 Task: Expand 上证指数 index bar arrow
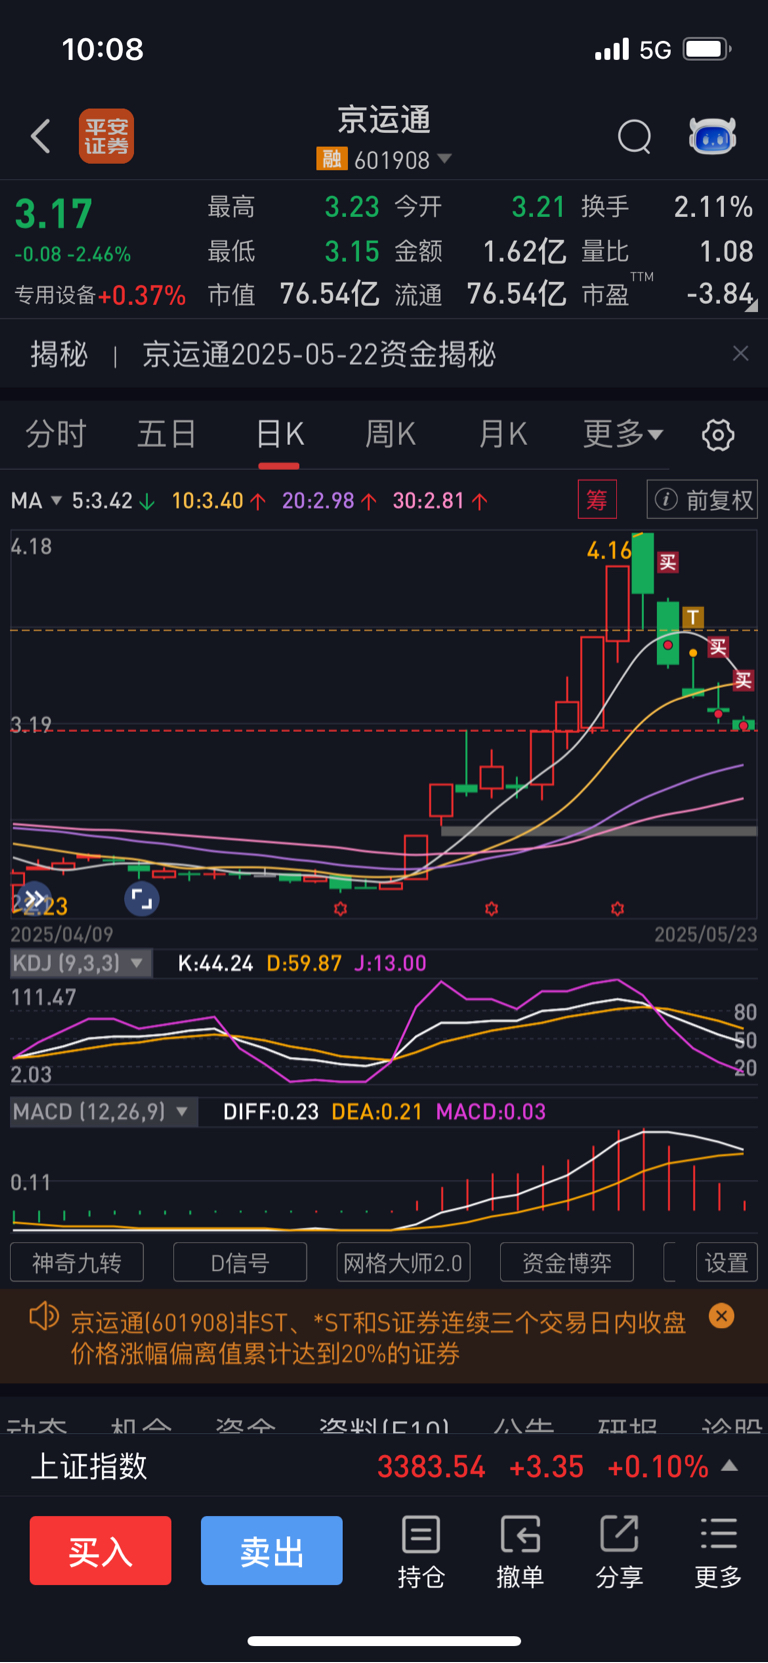coord(730,1466)
